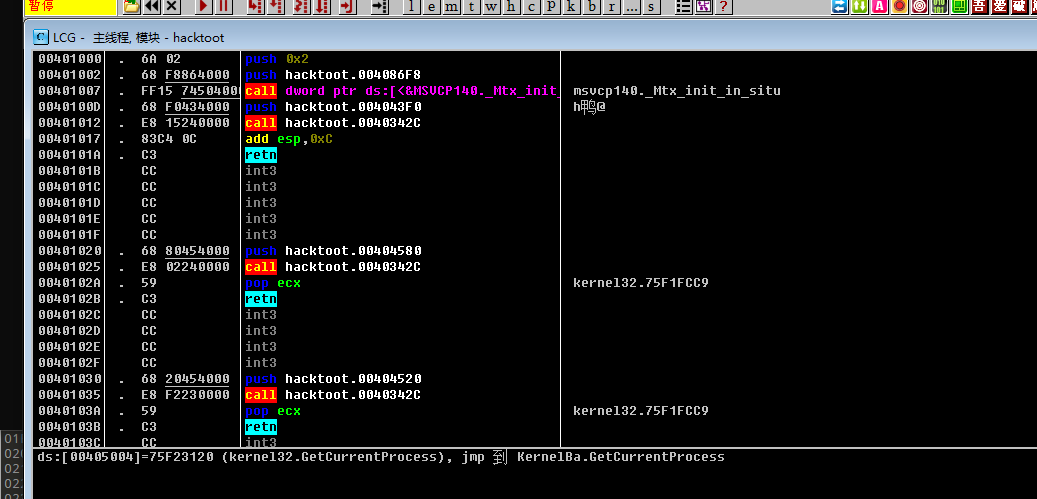This screenshot has width=1037, height=499.
Task: Click the GetCurrentProcess info line below disassembly
Action: tap(381, 457)
